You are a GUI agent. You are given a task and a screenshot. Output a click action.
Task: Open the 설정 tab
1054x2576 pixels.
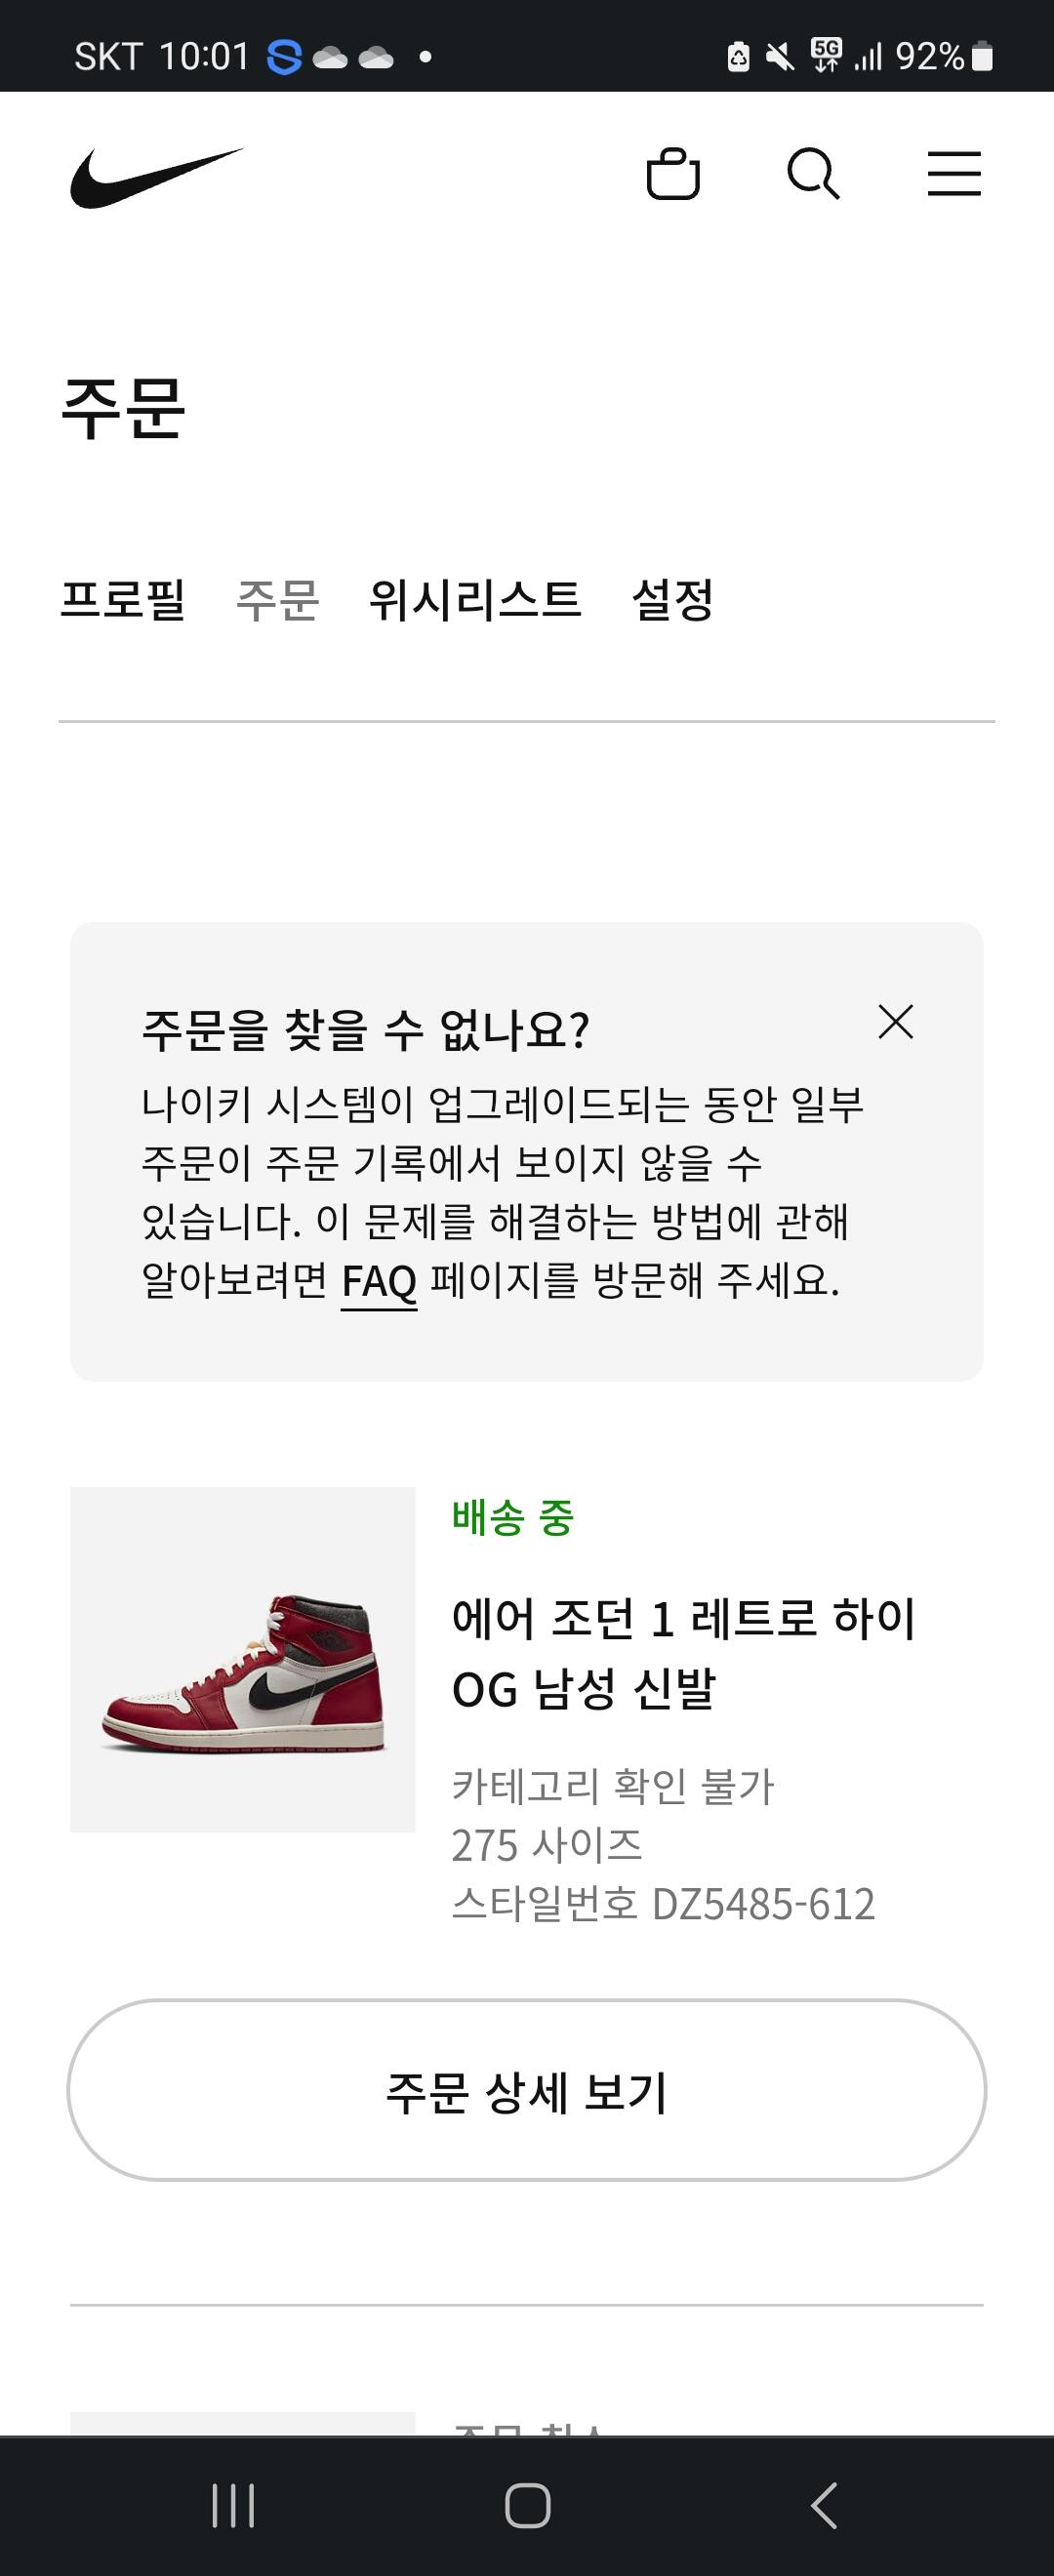click(x=673, y=600)
